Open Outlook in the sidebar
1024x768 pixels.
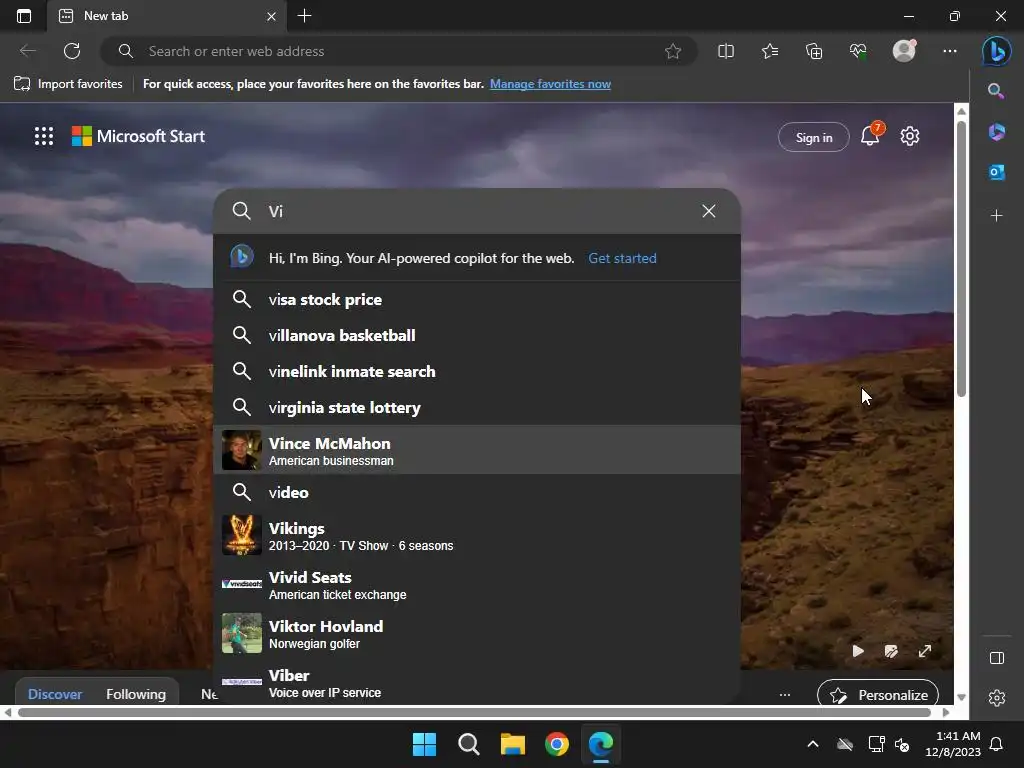point(996,172)
